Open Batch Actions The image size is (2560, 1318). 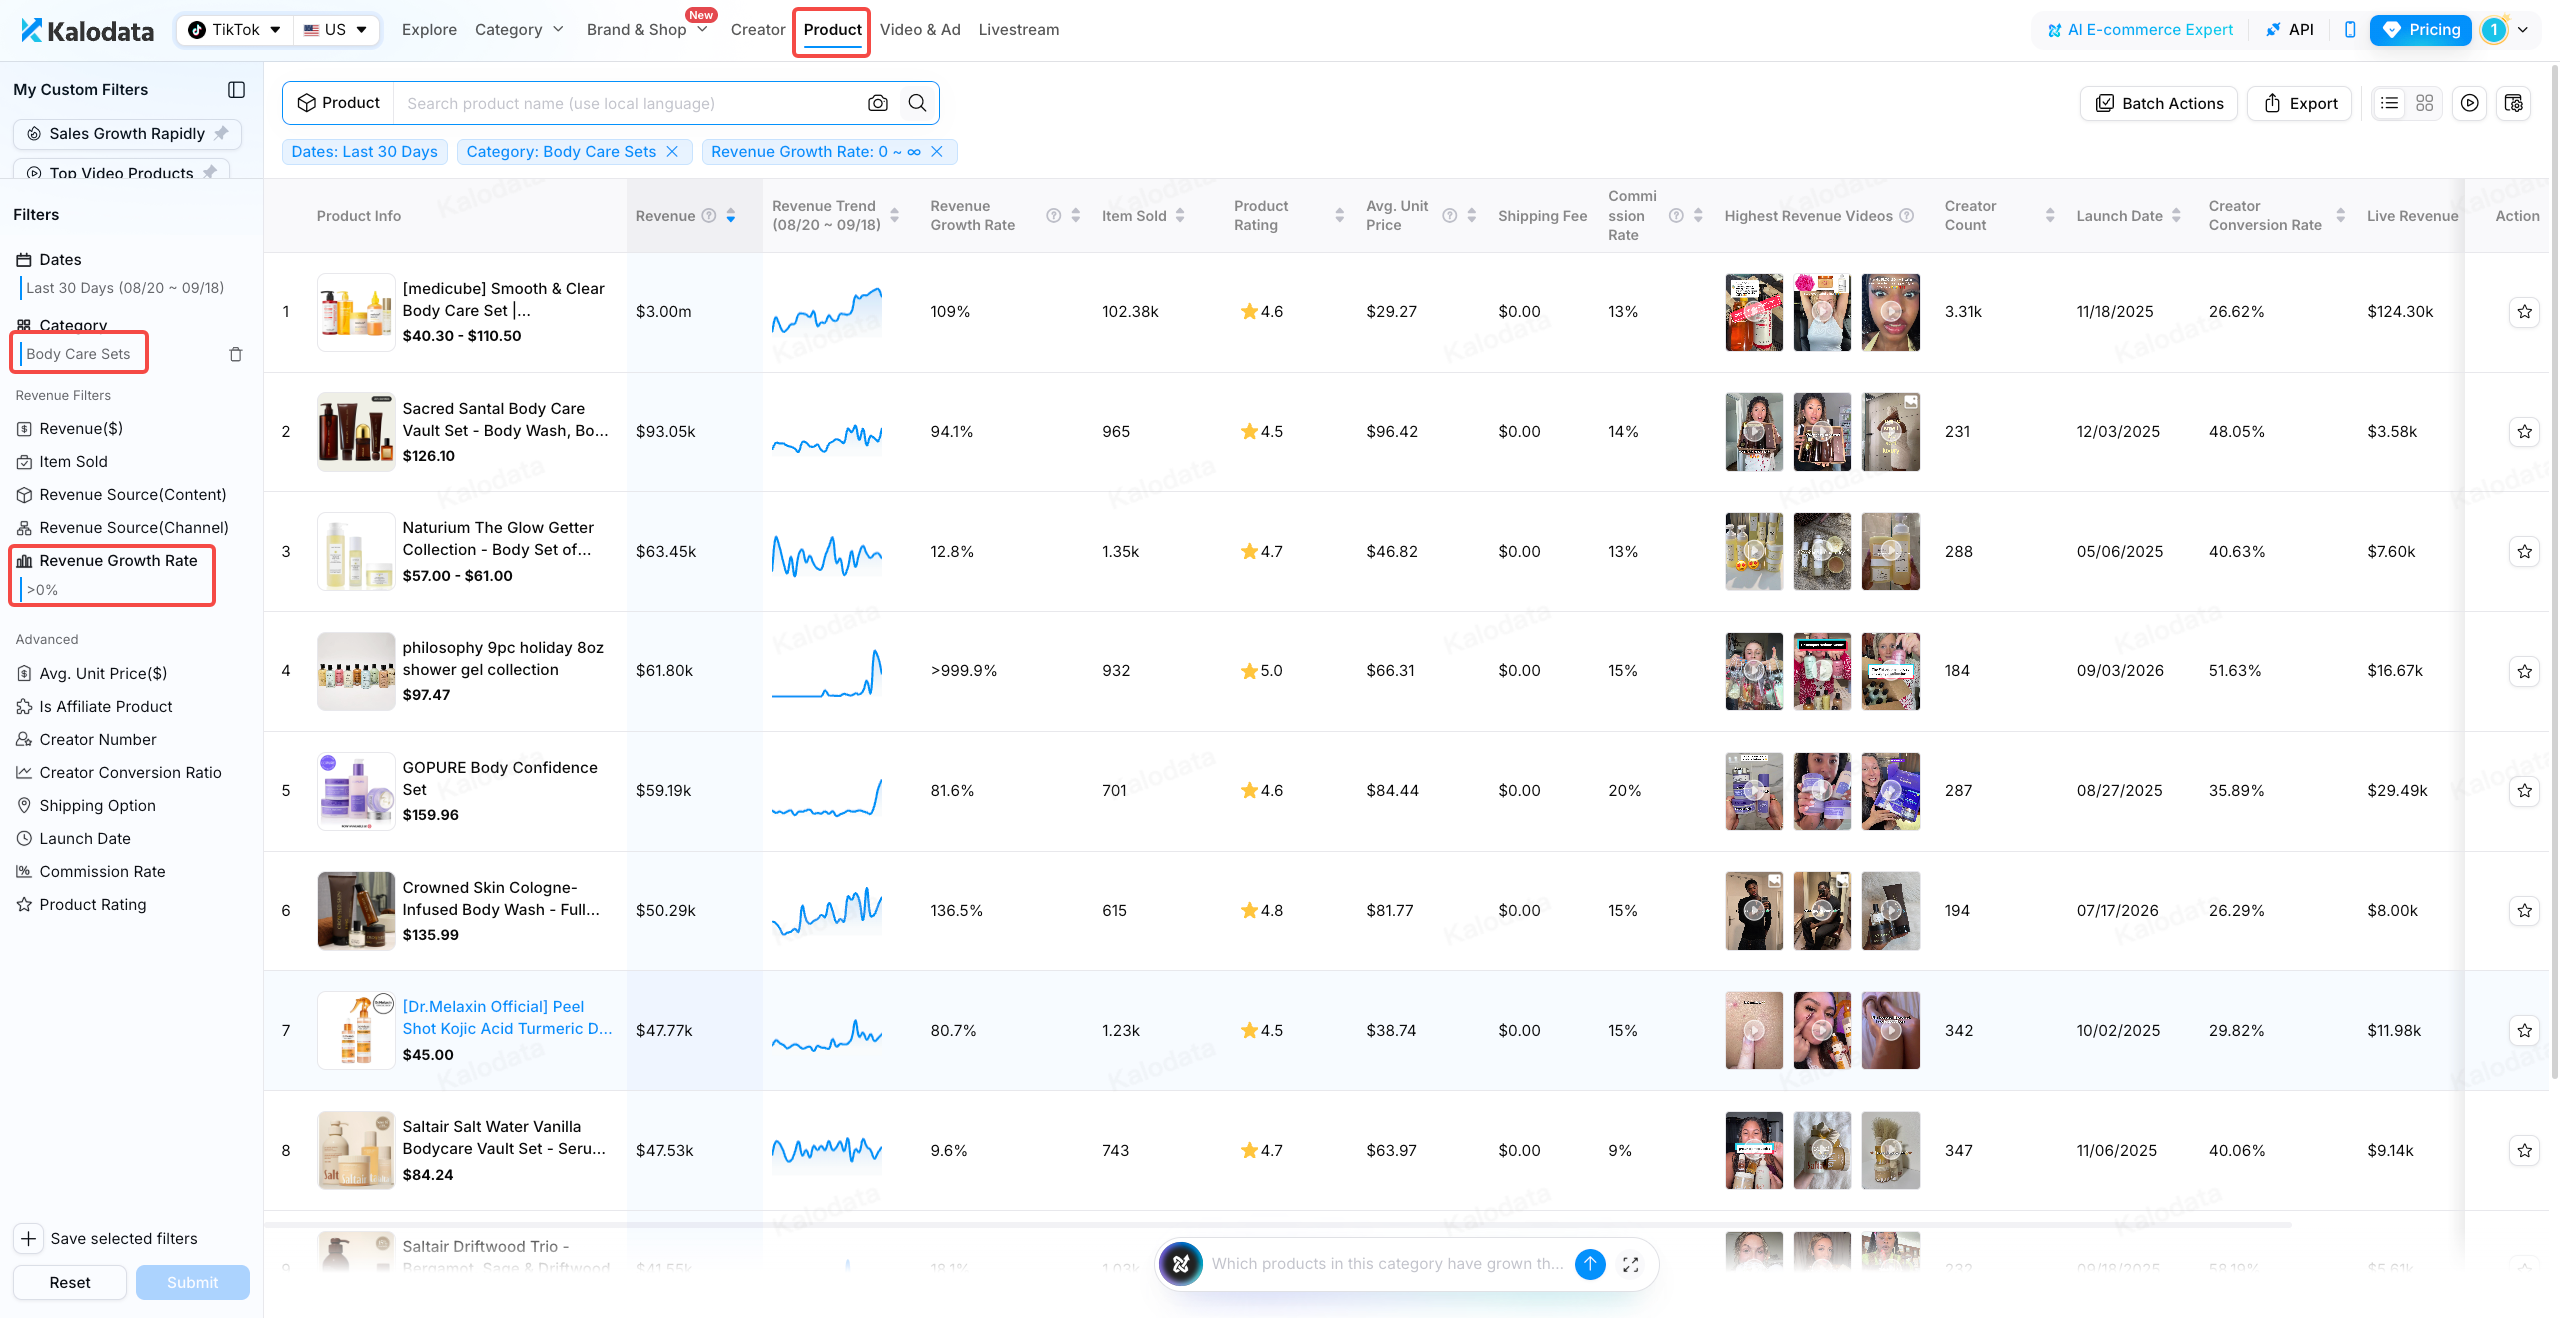tap(2159, 103)
